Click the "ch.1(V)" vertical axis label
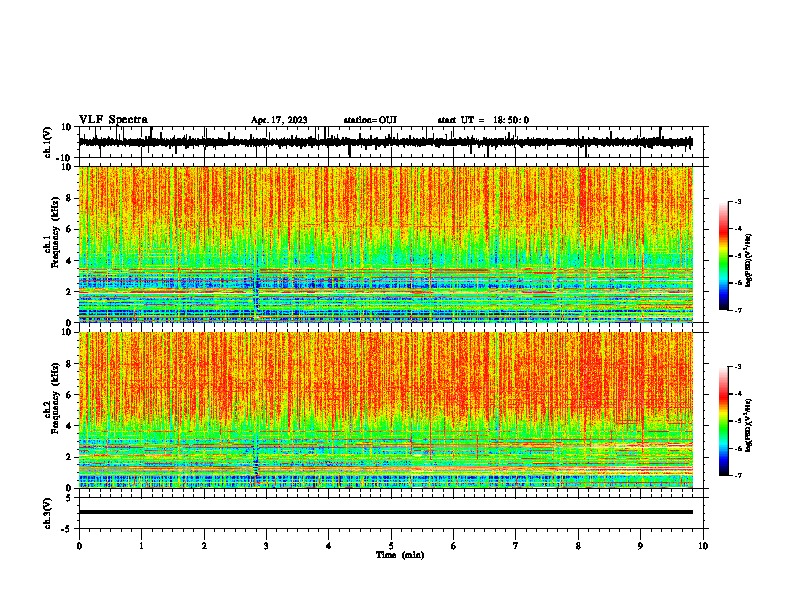The height and width of the screenshot is (612, 792). (x=49, y=142)
